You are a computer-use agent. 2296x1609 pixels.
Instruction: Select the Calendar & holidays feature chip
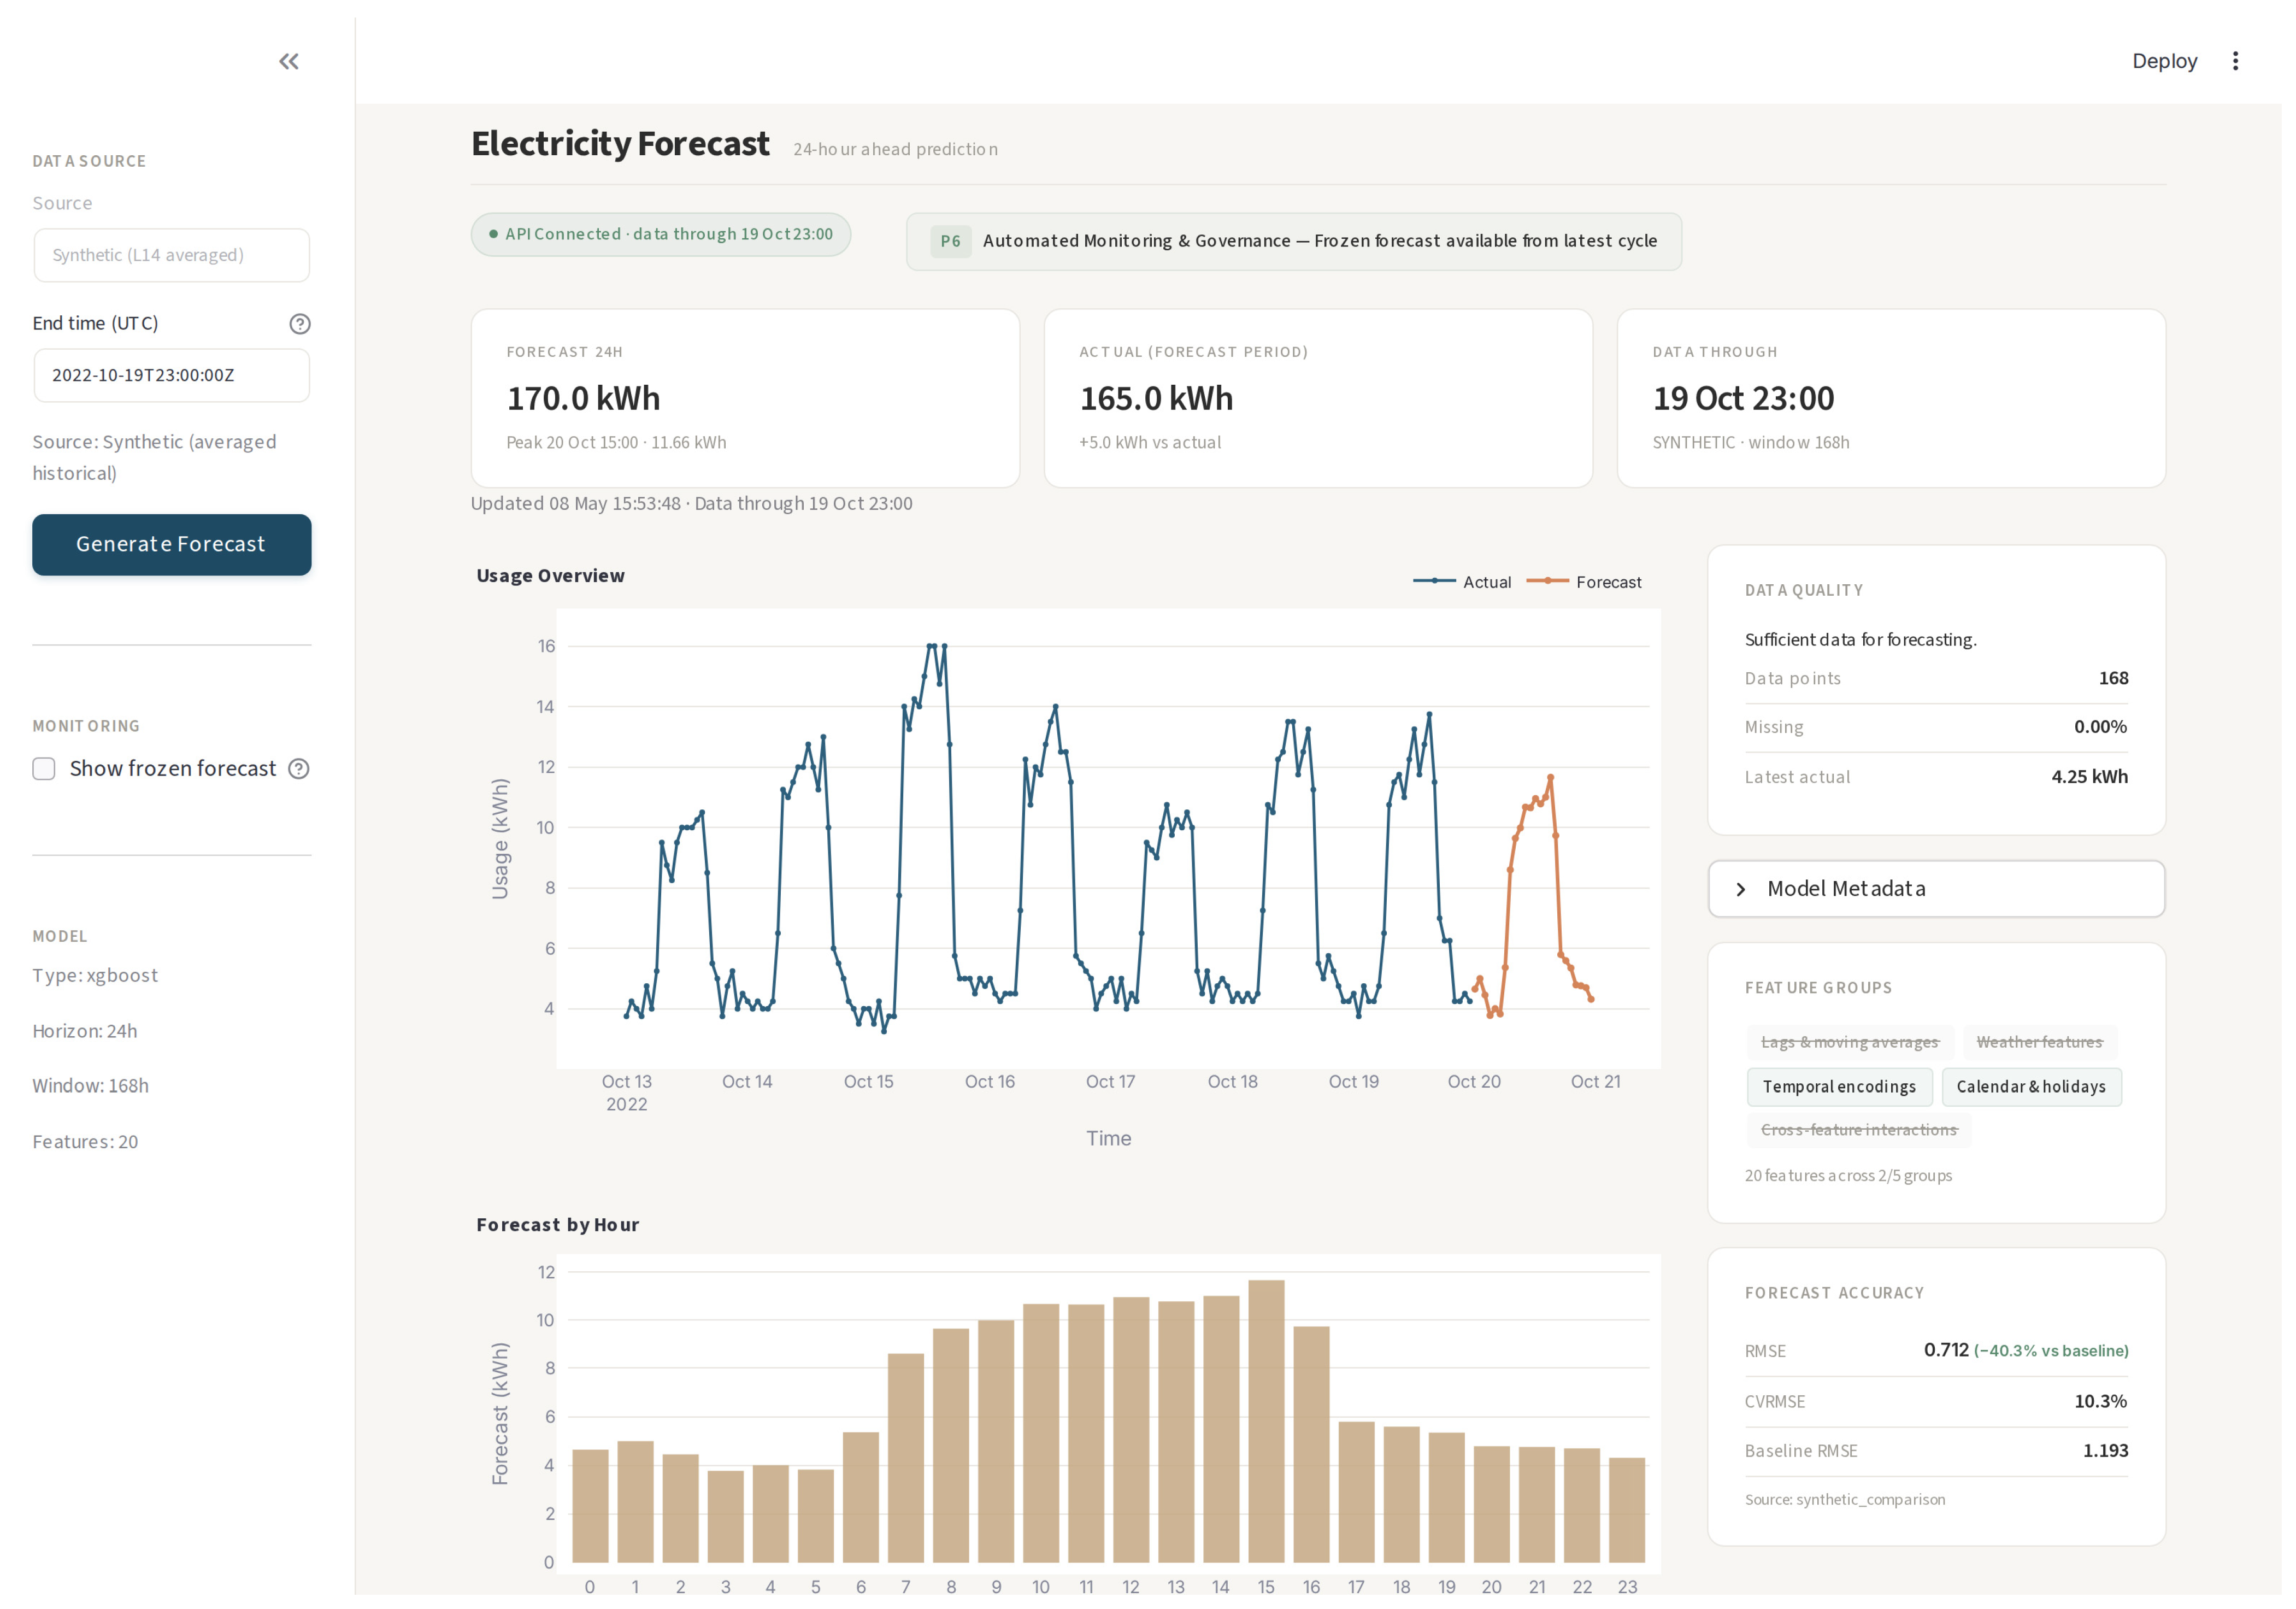click(x=2031, y=1087)
